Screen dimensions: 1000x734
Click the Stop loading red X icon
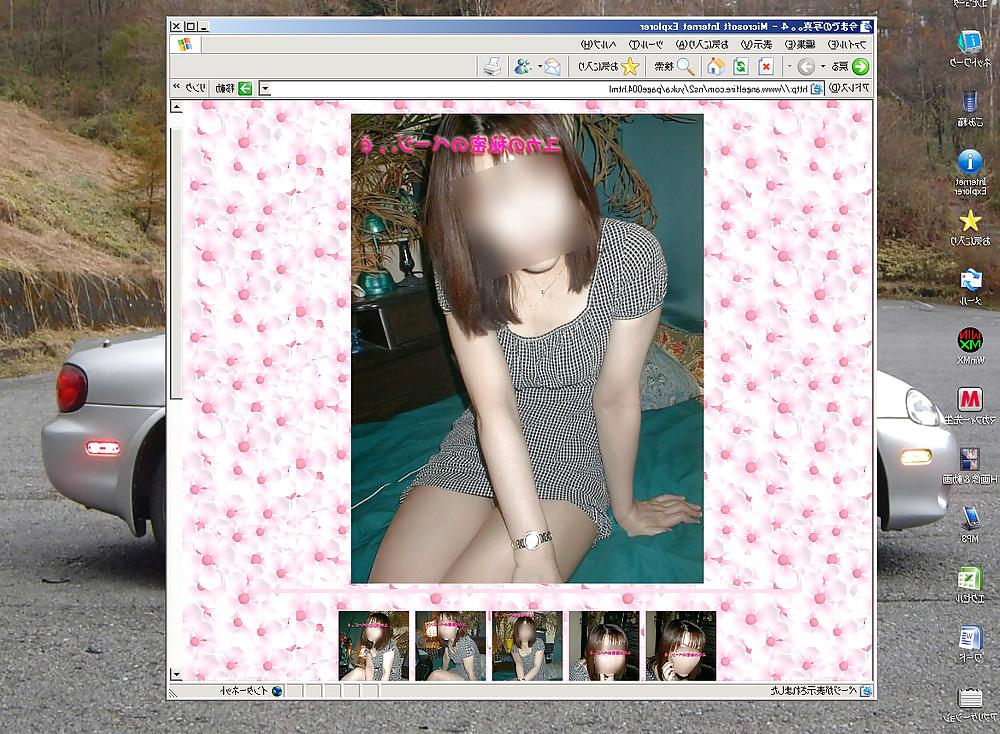click(766, 66)
